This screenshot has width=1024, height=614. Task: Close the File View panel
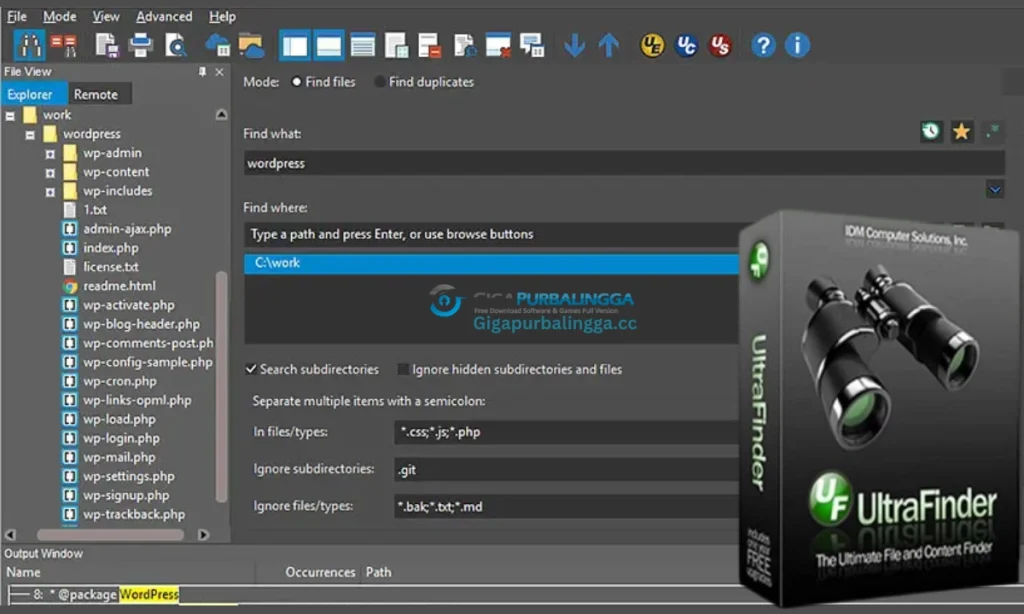point(219,72)
